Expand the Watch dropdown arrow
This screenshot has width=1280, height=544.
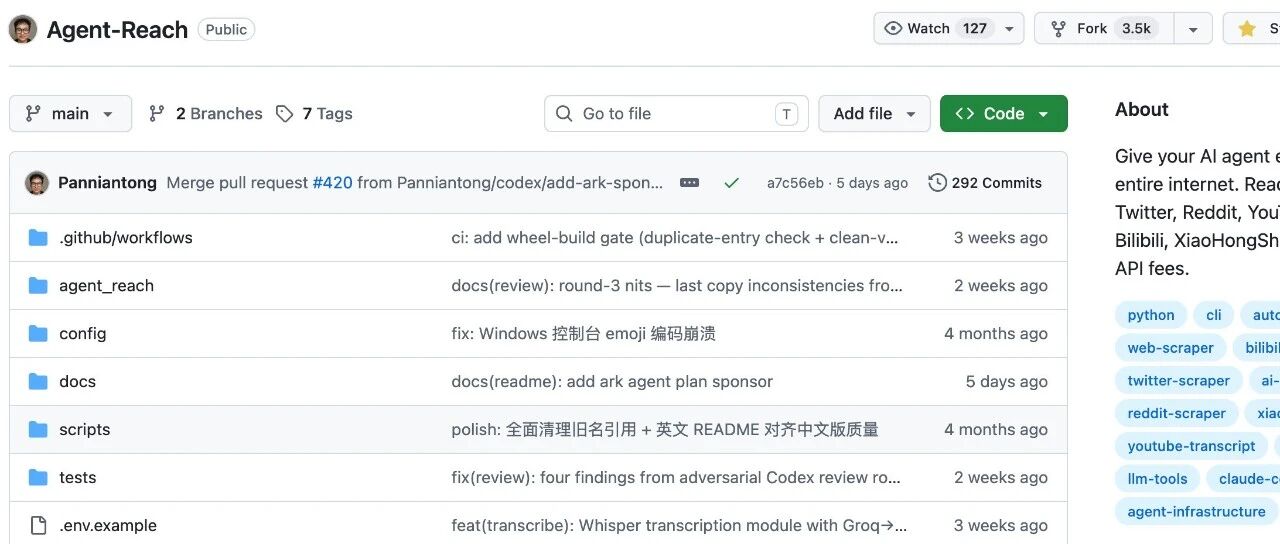point(1010,28)
